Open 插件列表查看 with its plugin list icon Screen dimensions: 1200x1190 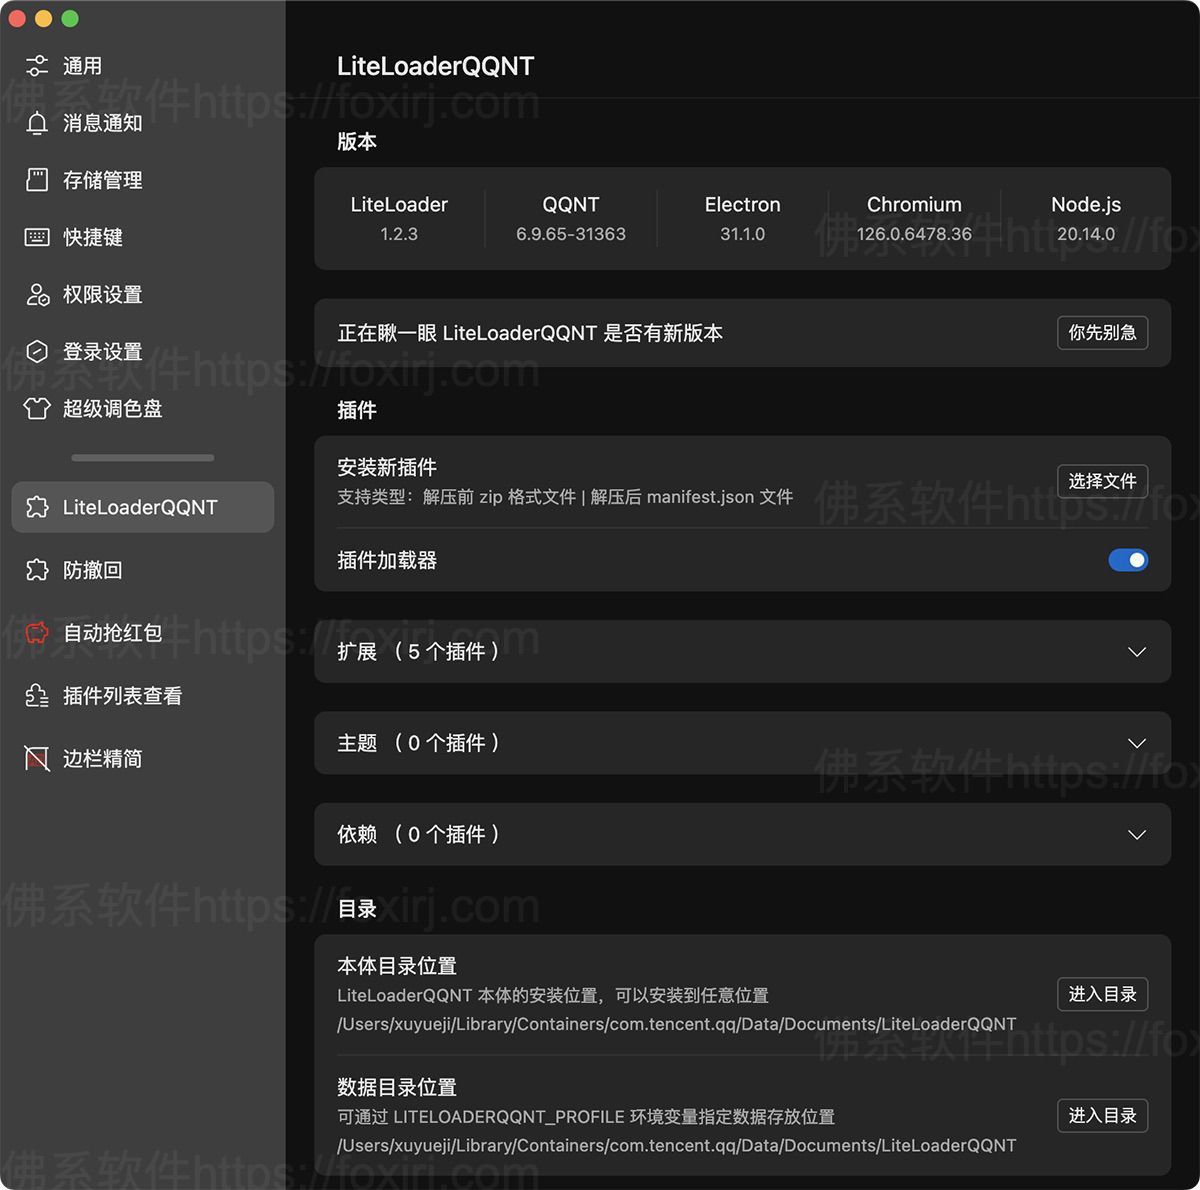(x=37, y=695)
